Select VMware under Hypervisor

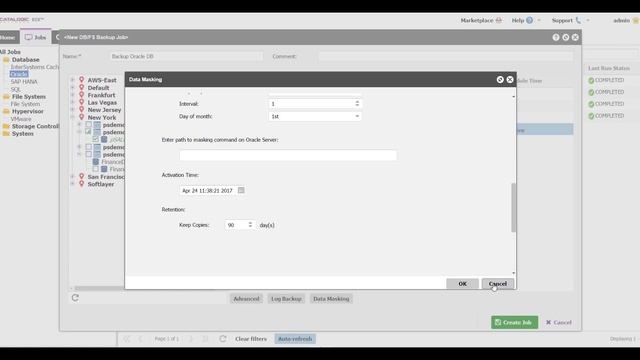pyautogui.click(x=21, y=119)
